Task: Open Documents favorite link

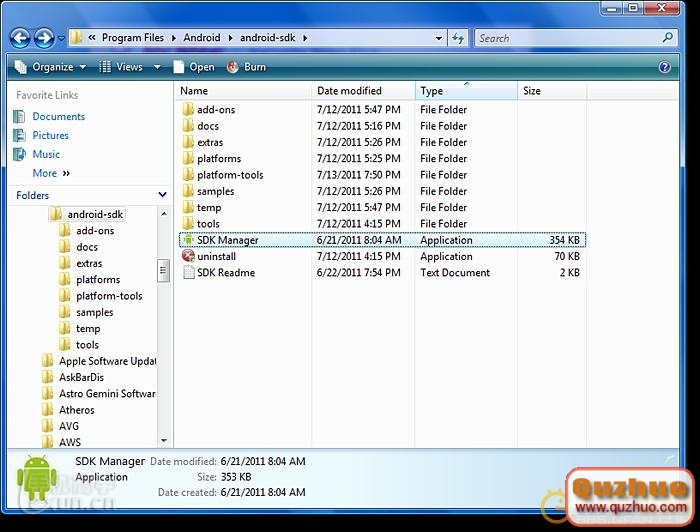Action: point(58,116)
